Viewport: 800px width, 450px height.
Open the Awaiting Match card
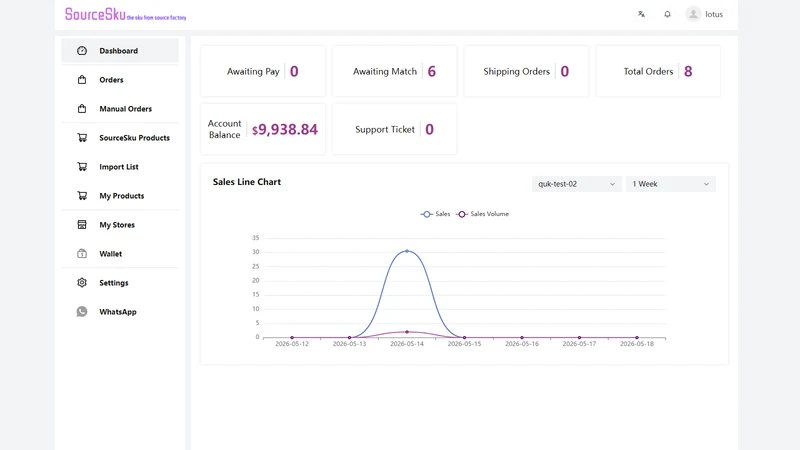(x=394, y=71)
